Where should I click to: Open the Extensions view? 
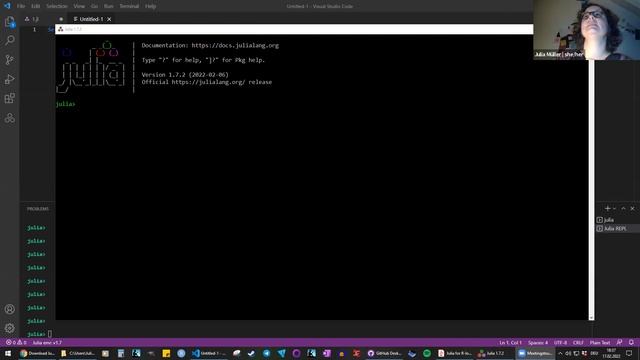click(x=9, y=98)
